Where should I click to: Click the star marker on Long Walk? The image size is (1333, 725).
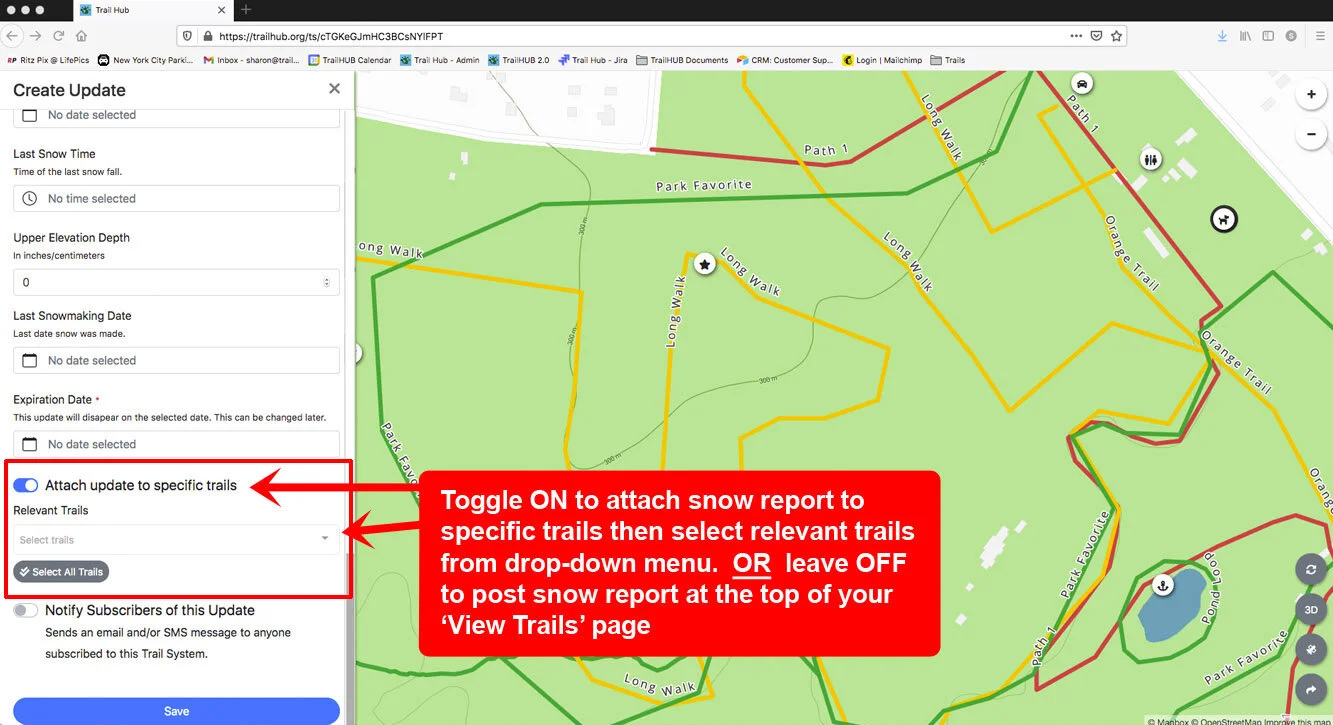pyautogui.click(x=705, y=265)
